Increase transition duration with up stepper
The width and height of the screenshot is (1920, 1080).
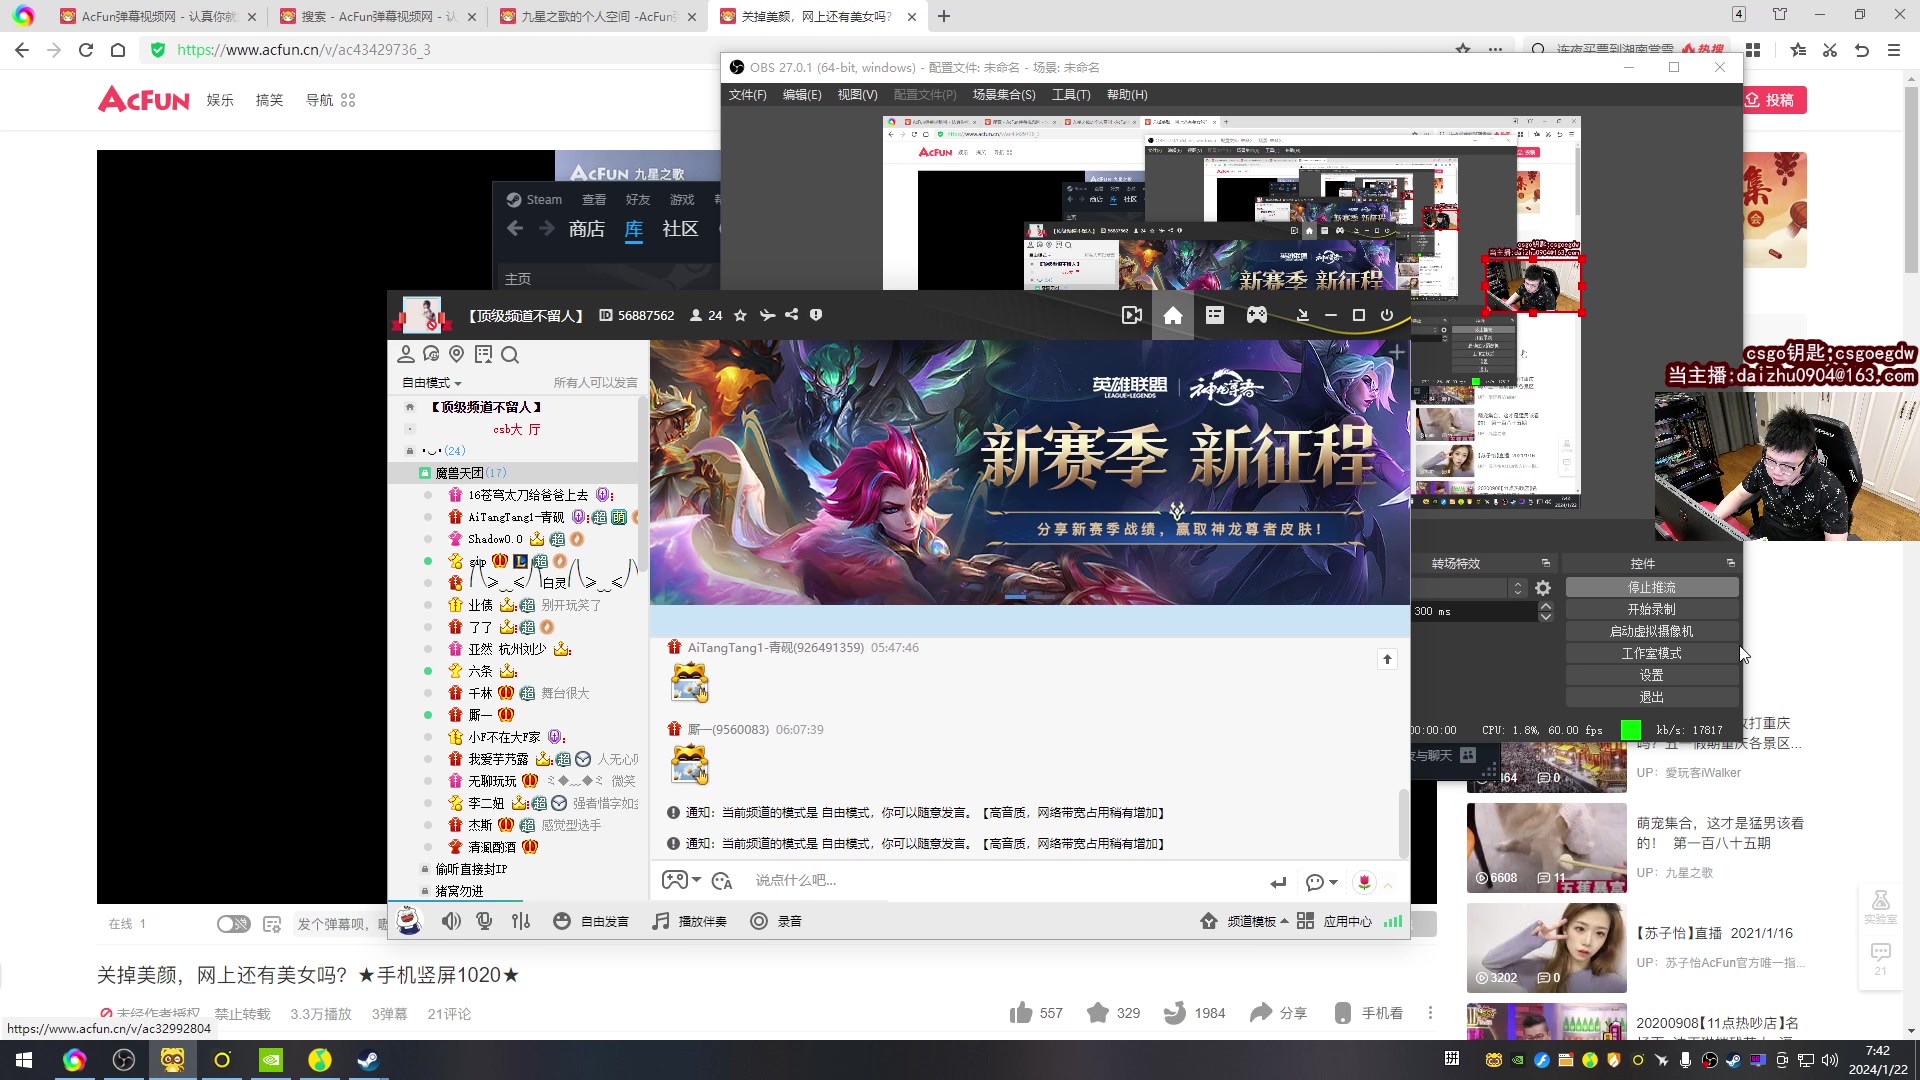click(1546, 606)
